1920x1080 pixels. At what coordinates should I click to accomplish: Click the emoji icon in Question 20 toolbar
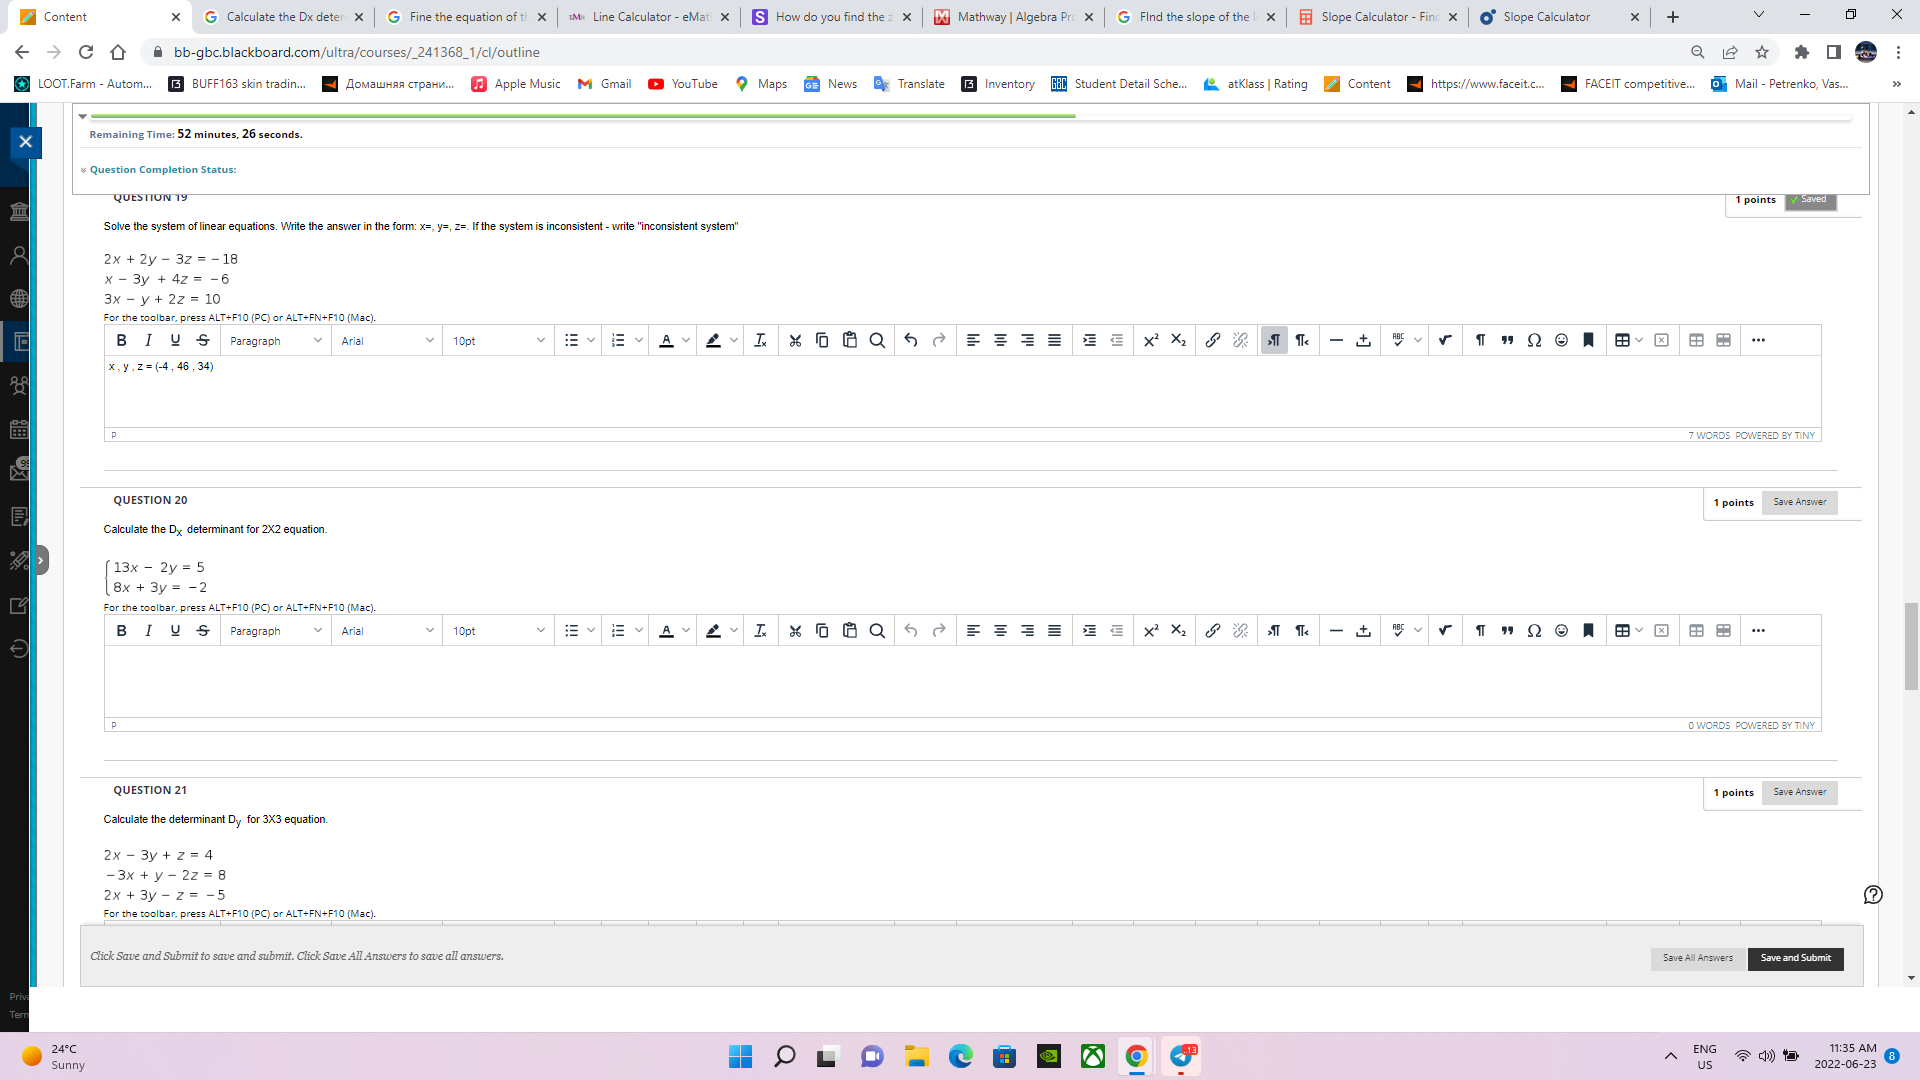tap(1561, 631)
